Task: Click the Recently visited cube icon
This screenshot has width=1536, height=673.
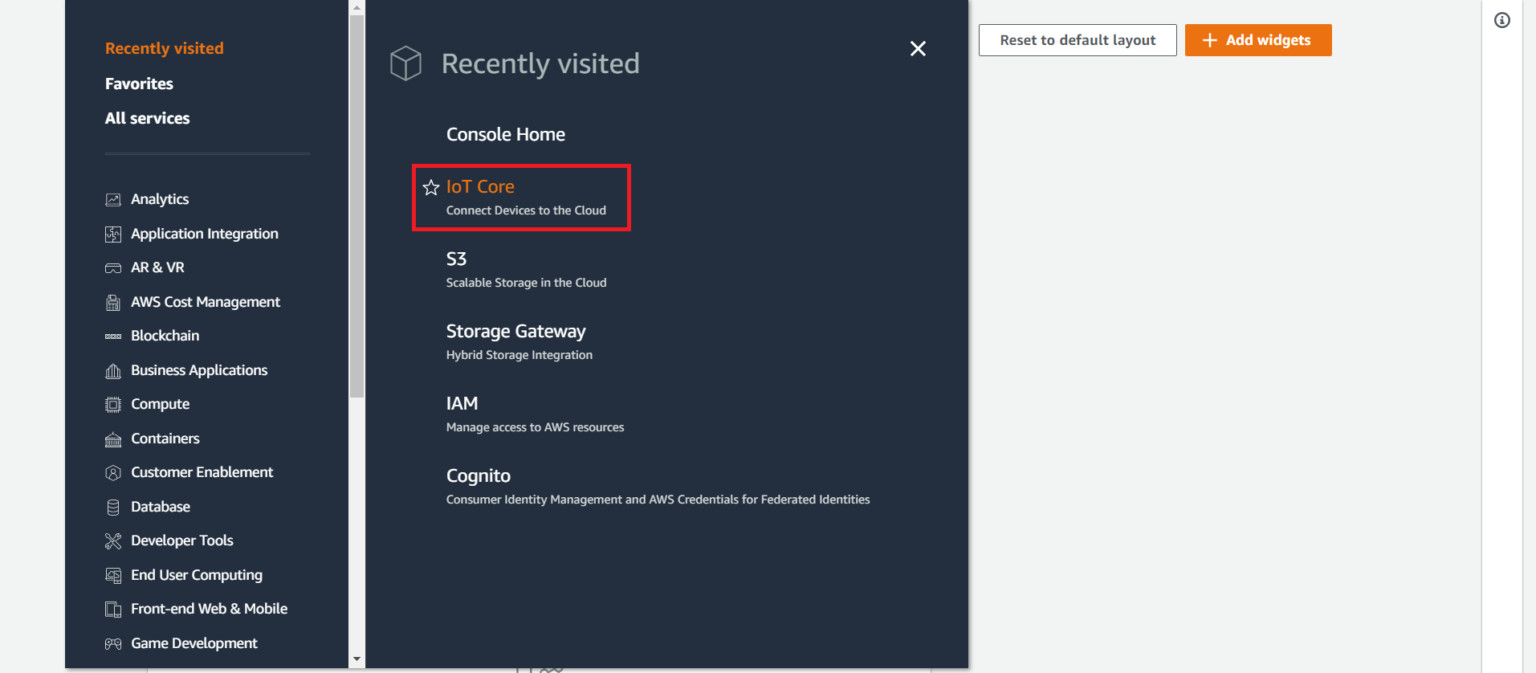Action: [x=406, y=63]
